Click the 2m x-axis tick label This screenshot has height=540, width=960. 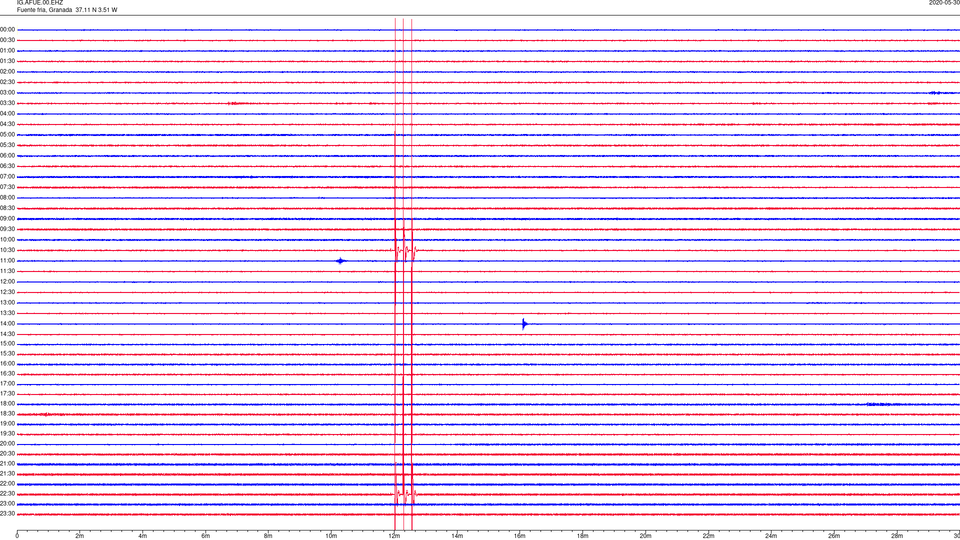pyautogui.click(x=80, y=536)
